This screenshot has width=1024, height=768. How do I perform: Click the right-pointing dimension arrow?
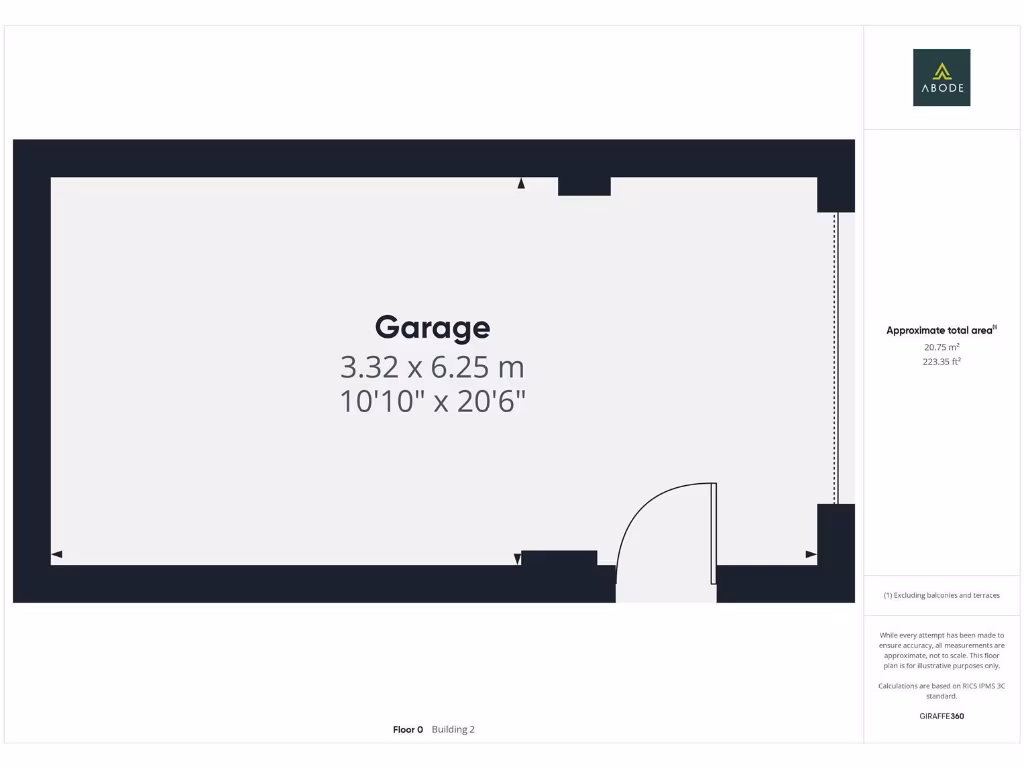click(x=811, y=554)
